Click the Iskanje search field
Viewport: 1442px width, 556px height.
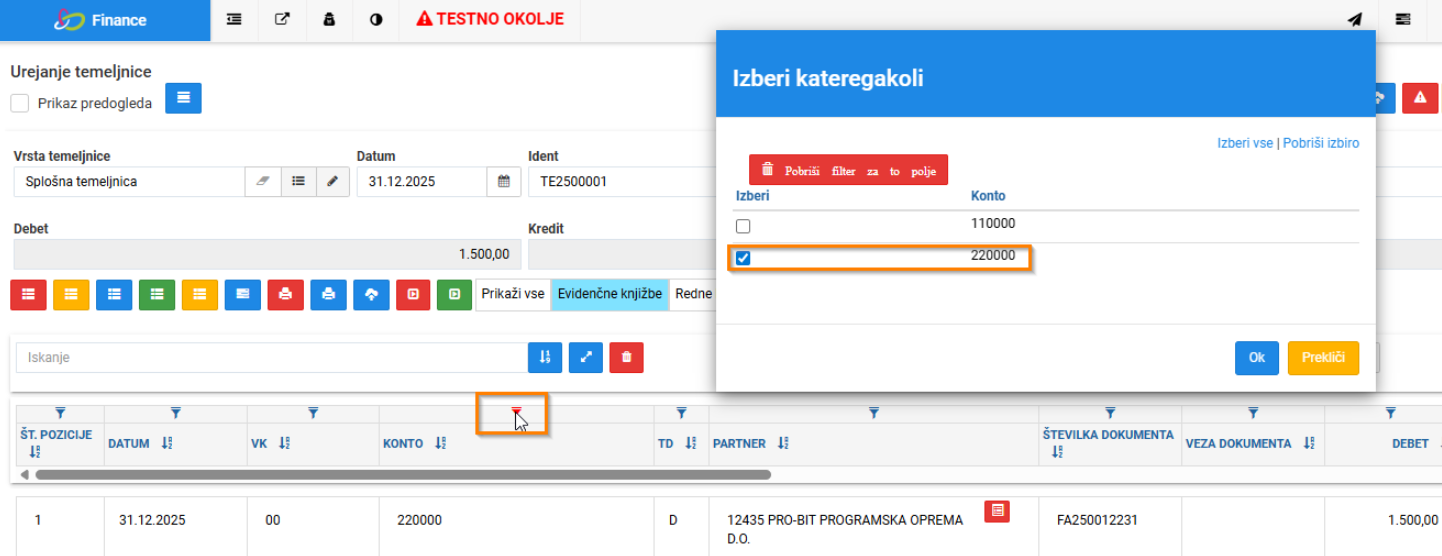point(270,357)
